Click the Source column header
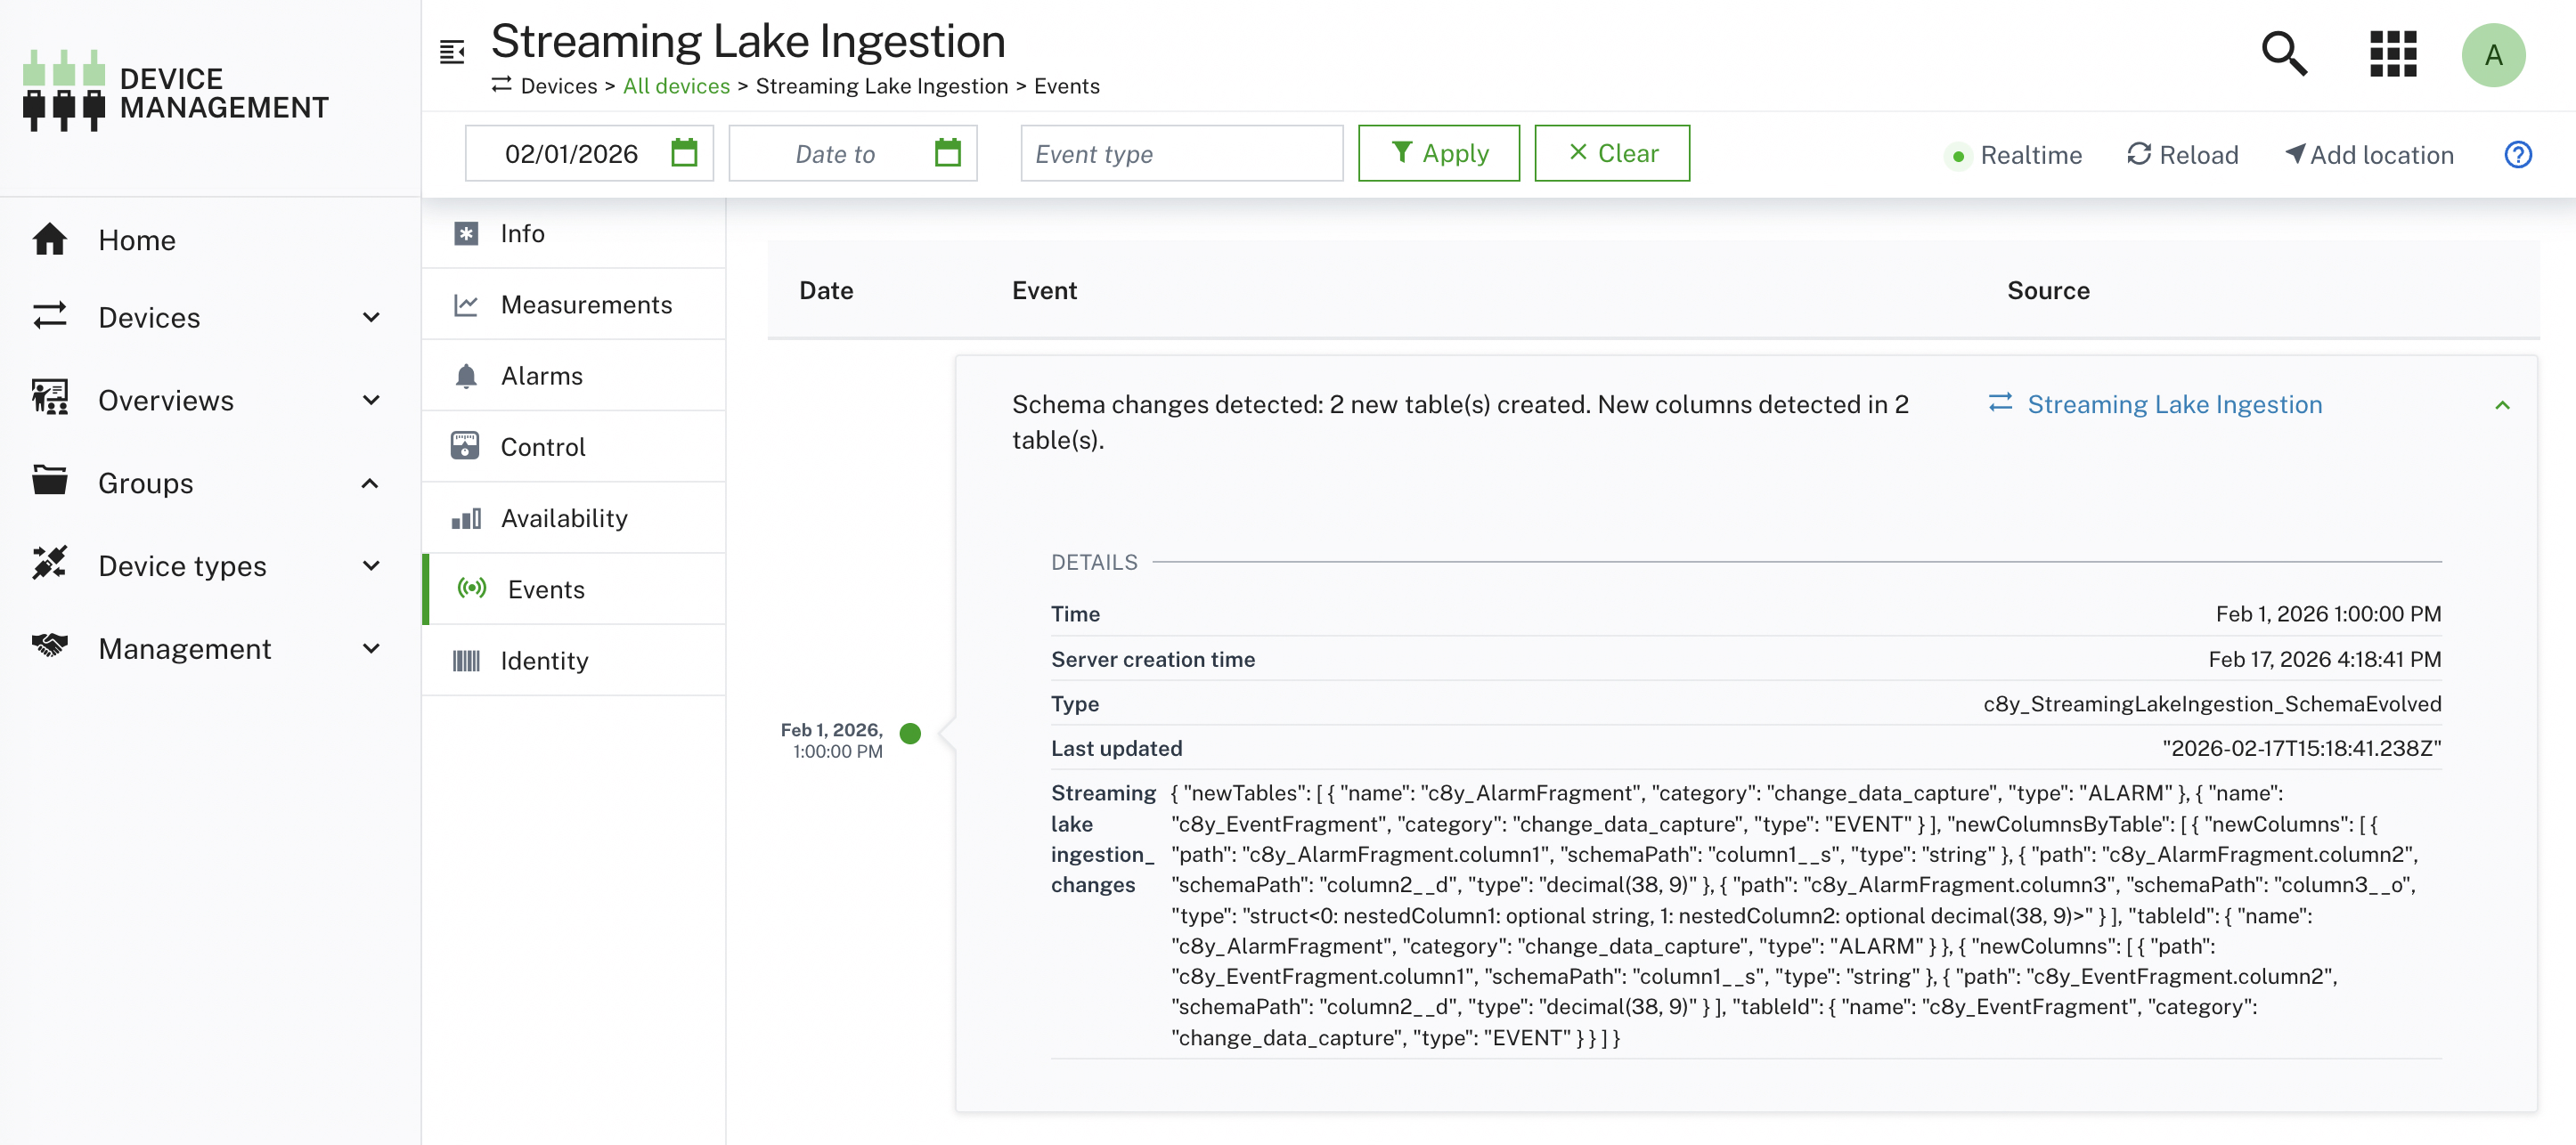Viewport: 2576px width, 1145px height. point(2048,291)
